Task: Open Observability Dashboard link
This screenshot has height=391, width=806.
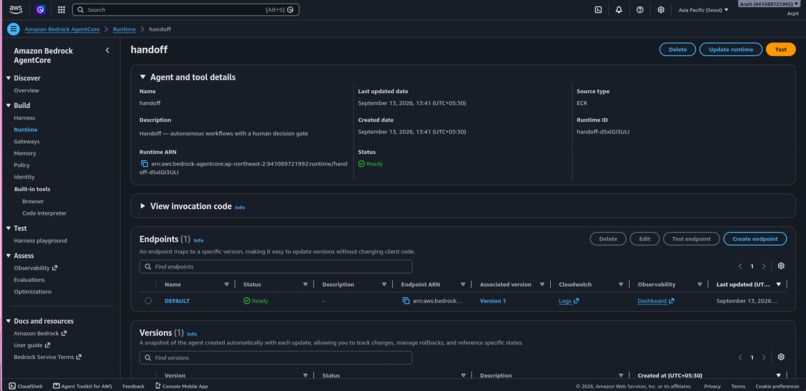Action: pos(656,301)
